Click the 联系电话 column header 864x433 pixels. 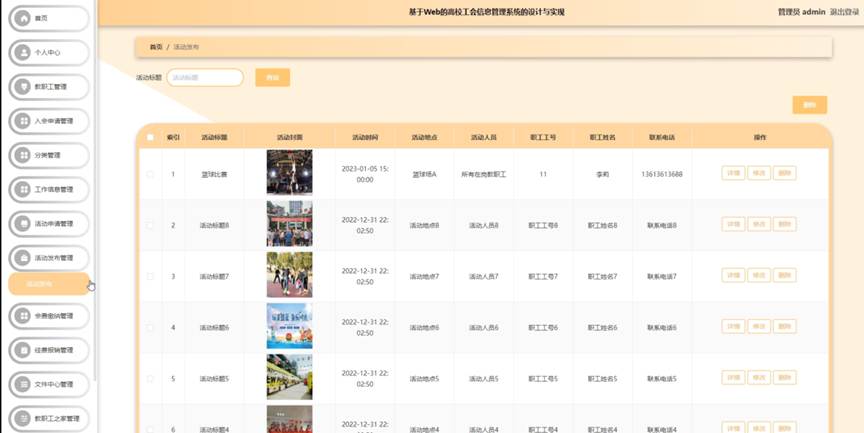662,137
